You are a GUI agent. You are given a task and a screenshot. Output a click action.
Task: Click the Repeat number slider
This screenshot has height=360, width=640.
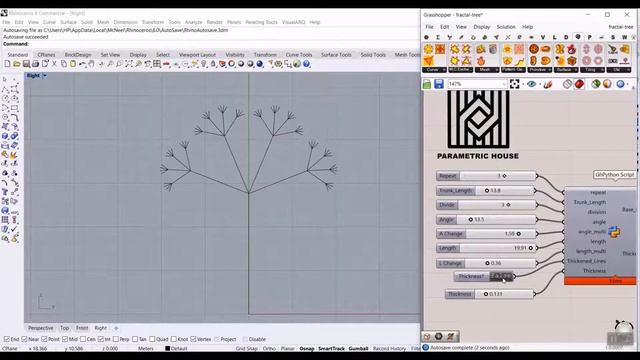tap(486, 176)
